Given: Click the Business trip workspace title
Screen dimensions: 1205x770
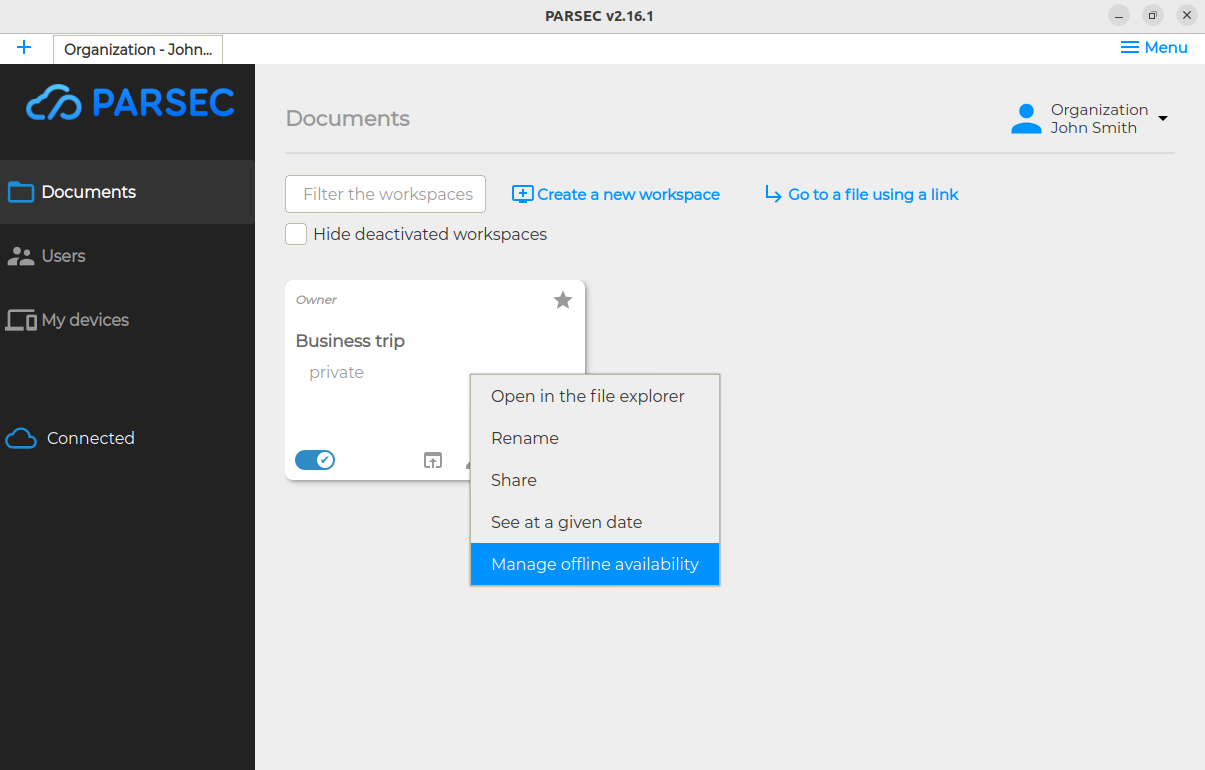Looking at the screenshot, I should click(x=350, y=341).
